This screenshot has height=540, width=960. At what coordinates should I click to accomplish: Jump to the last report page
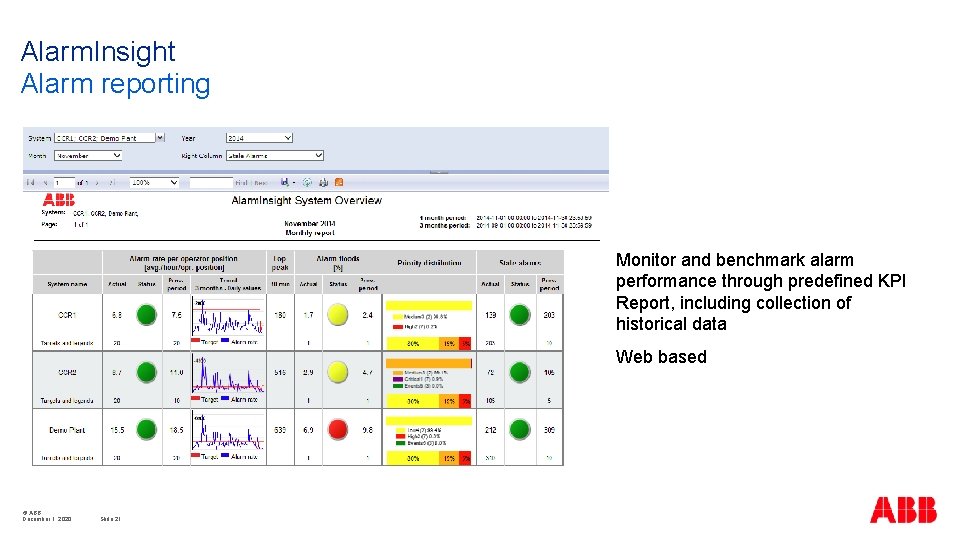coord(111,182)
